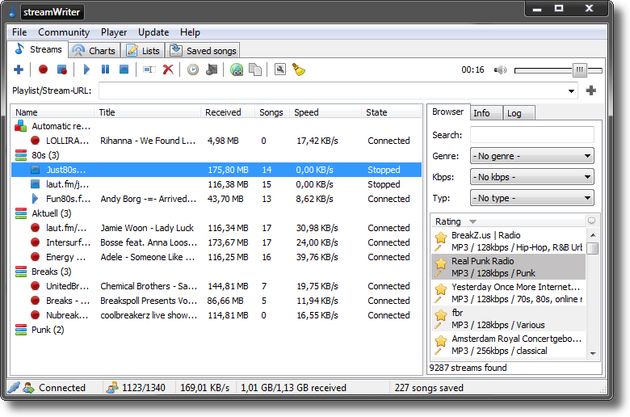Pause playback via the toolbar pause button
This screenshot has width=630, height=417.
pos(105,70)
